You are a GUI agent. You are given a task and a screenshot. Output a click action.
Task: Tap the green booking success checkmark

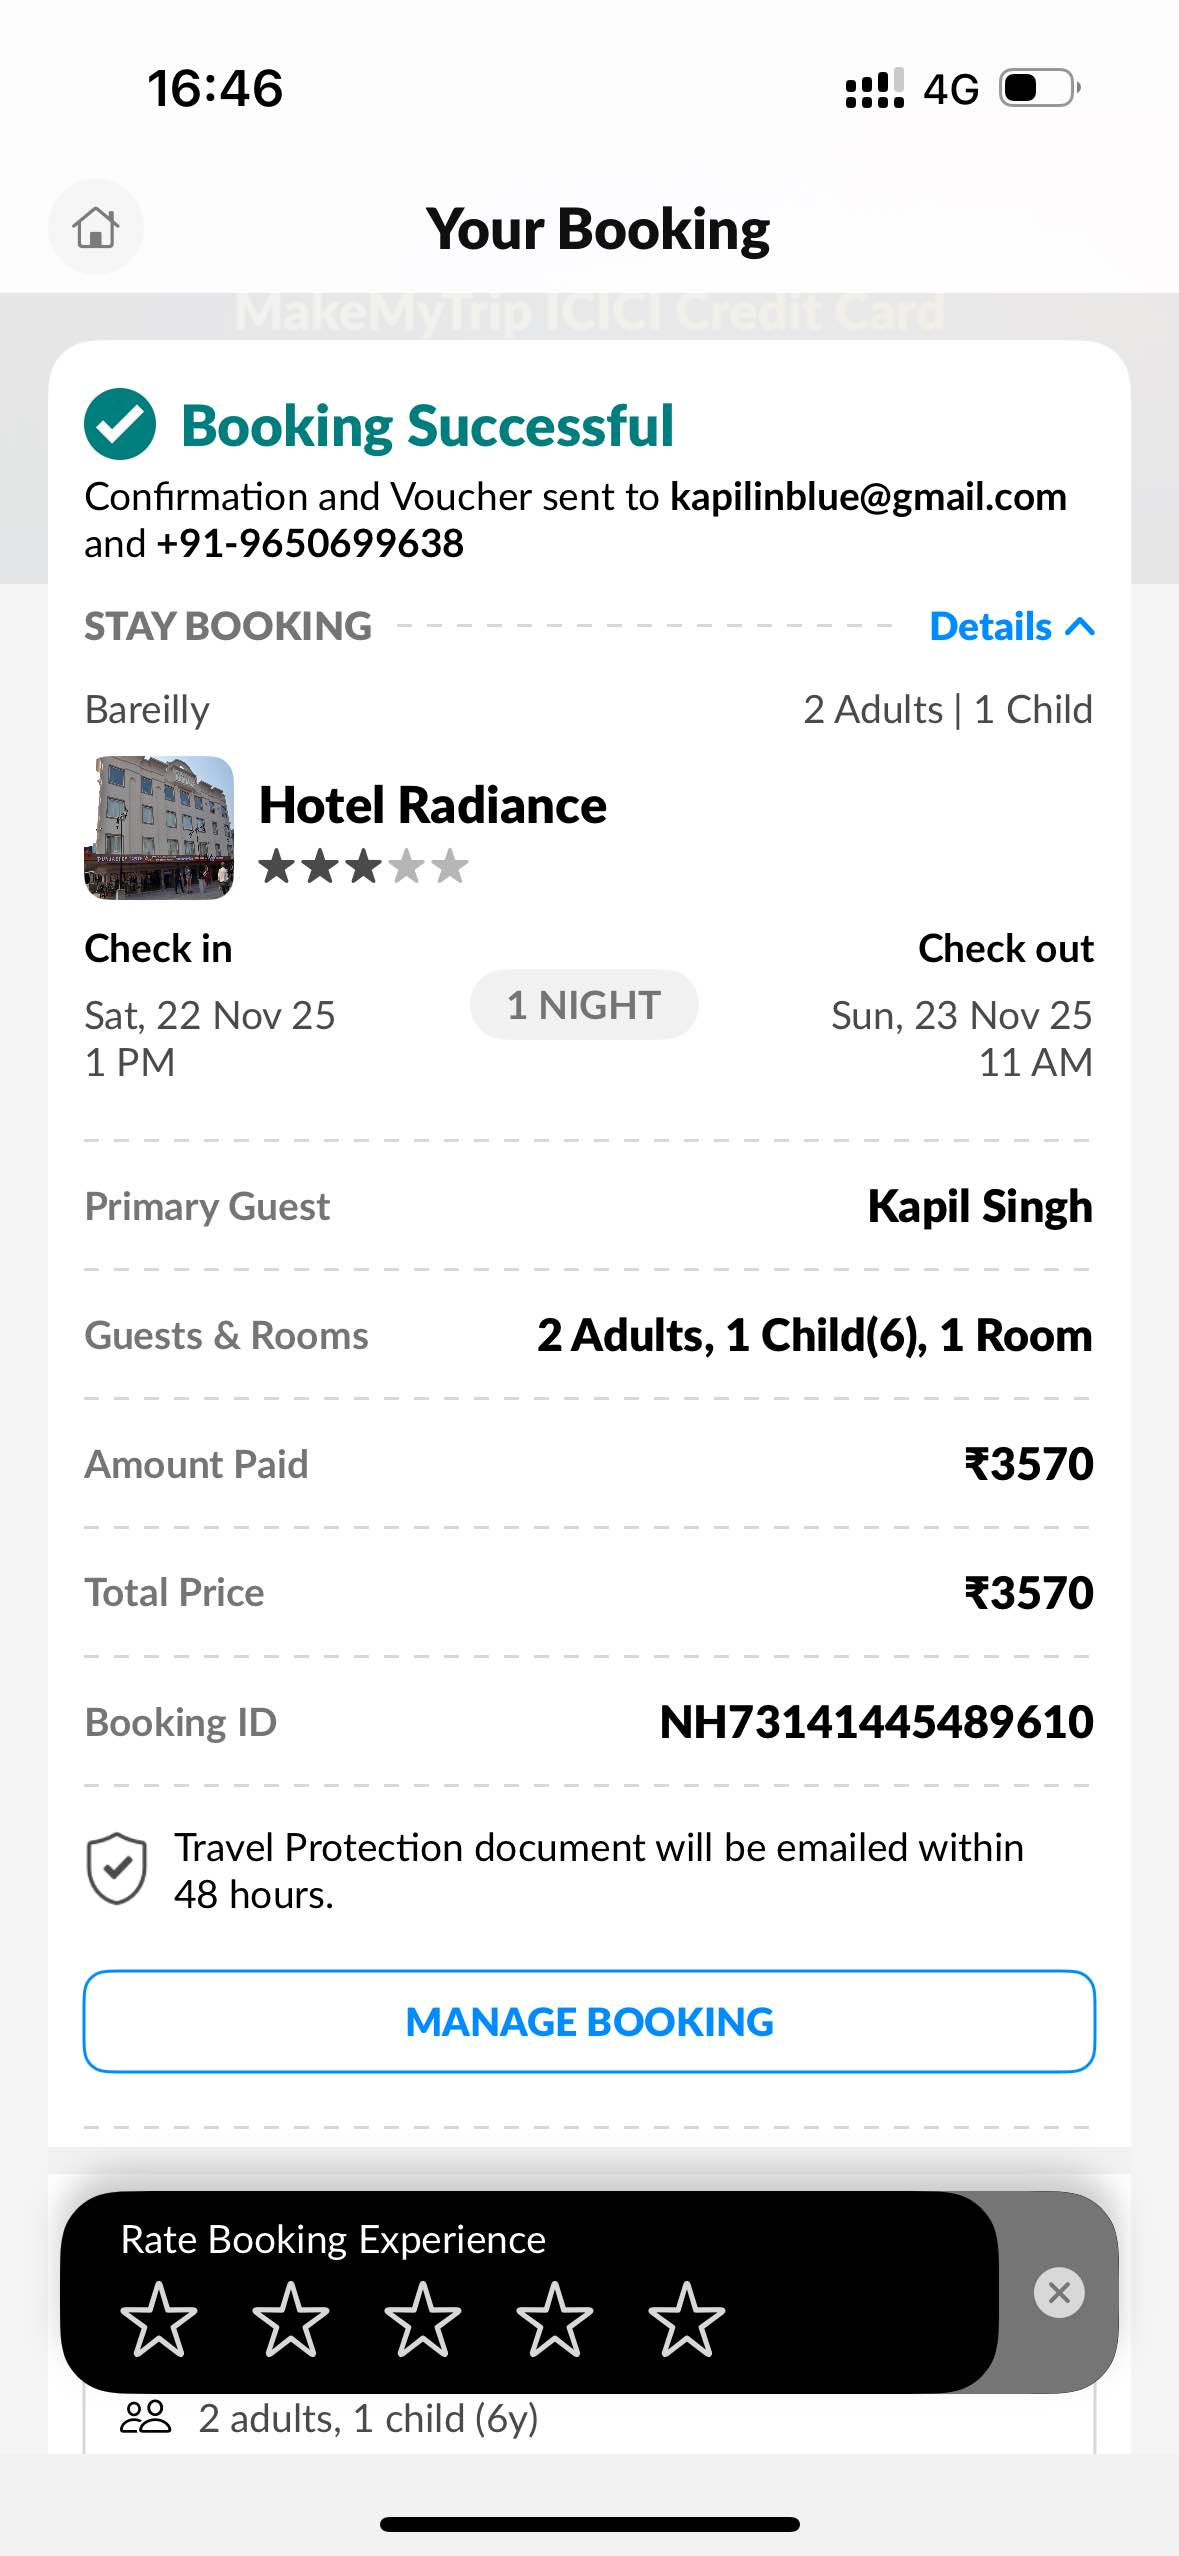click(120, 424)
